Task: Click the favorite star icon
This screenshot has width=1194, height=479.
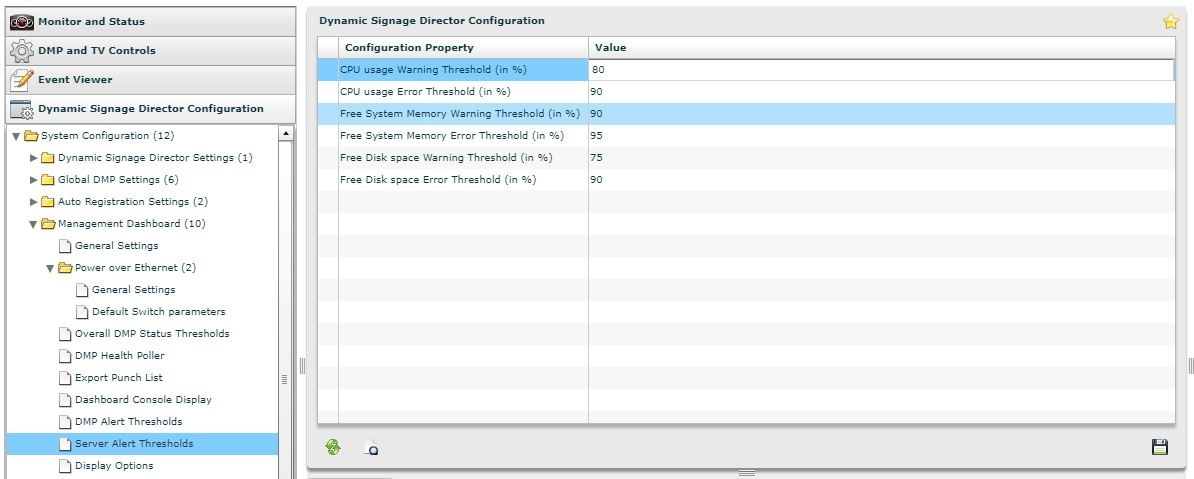Action: 1170,22
